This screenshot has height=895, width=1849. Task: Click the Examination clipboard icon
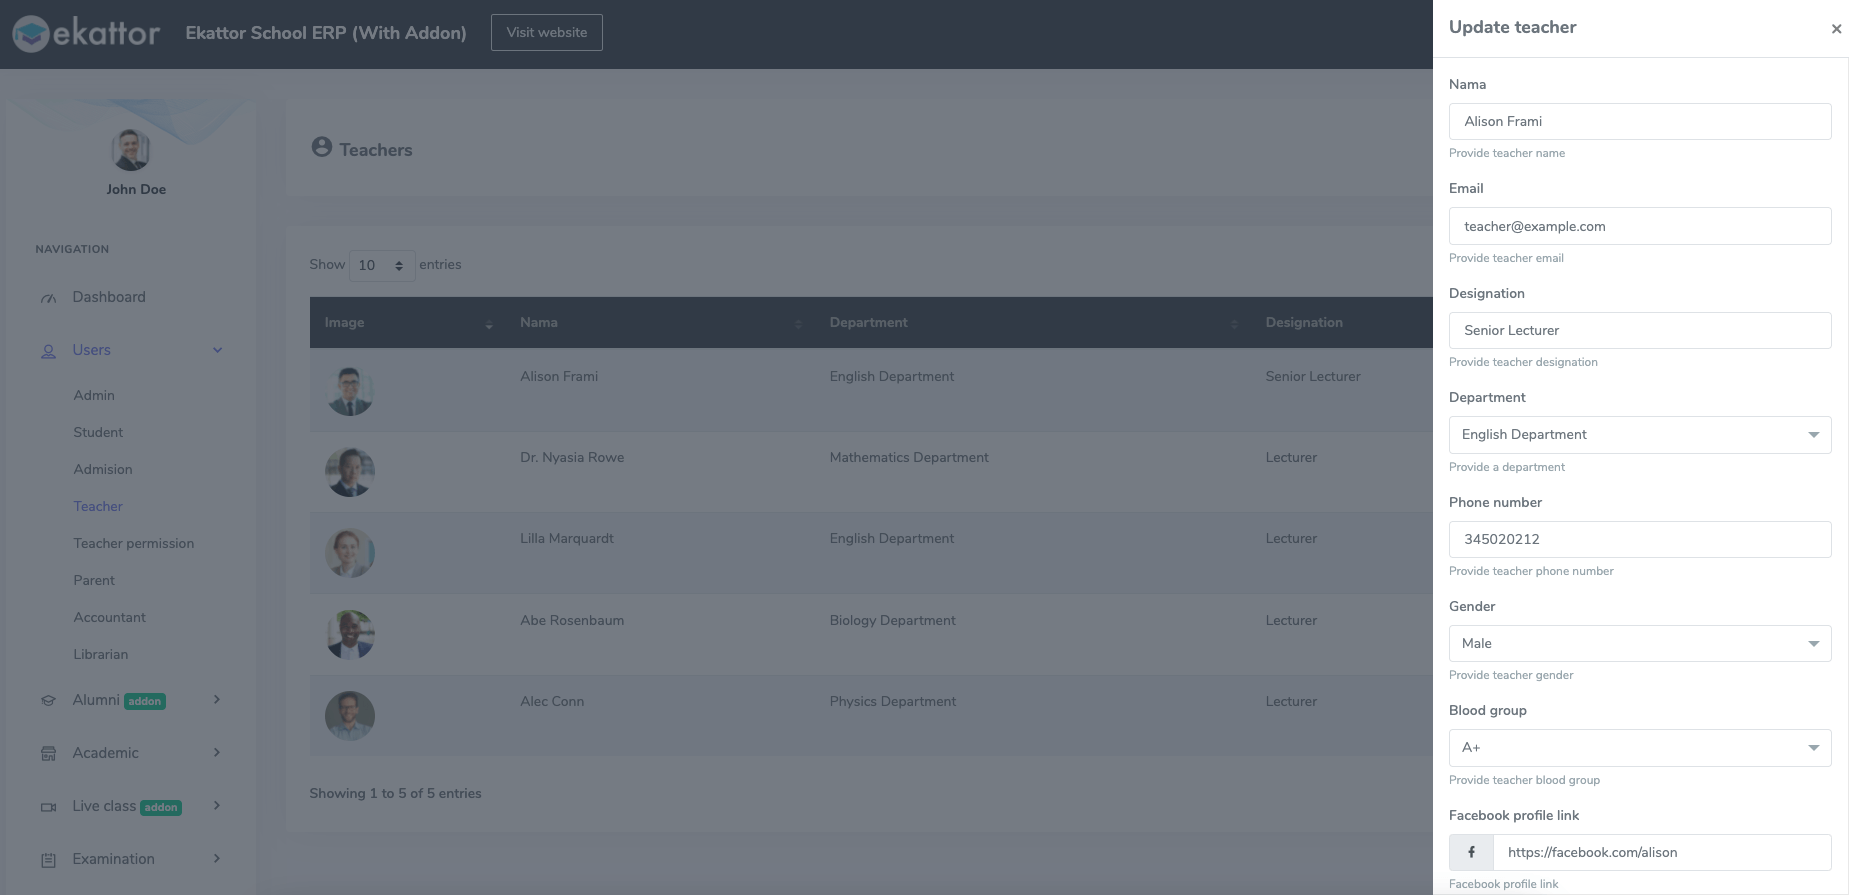click(x=48, y=860)
